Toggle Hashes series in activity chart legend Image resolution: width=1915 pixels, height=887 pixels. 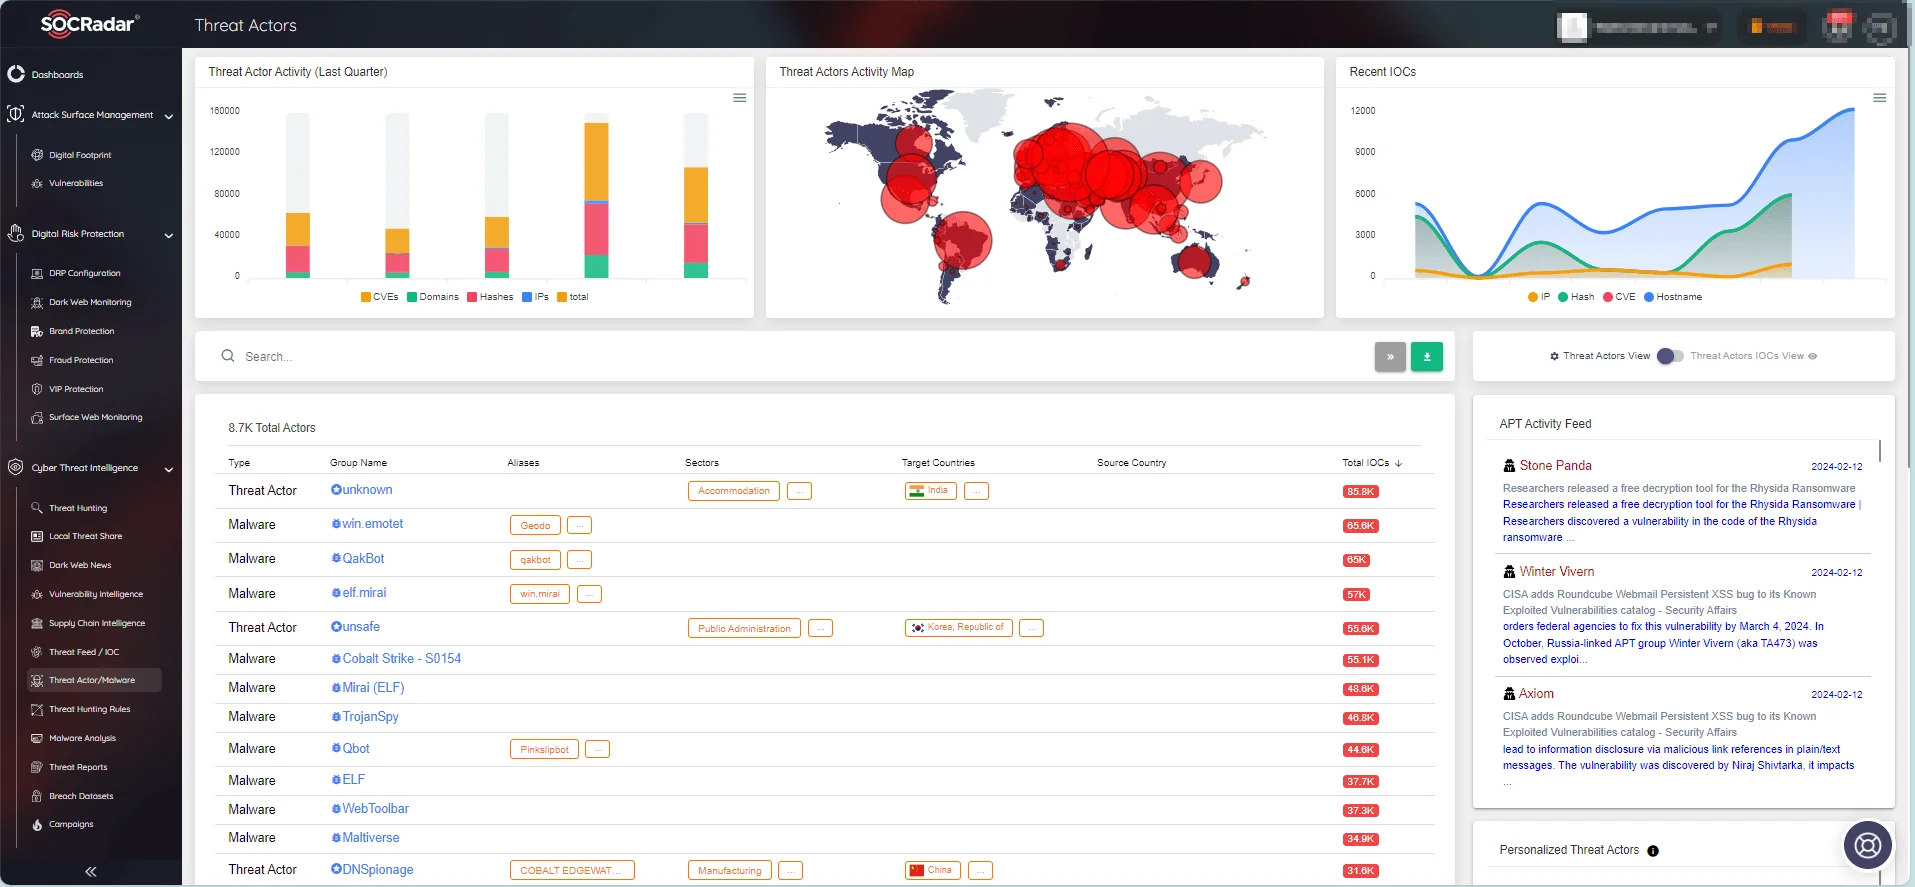pyautogui.click(x=490, y=297)
